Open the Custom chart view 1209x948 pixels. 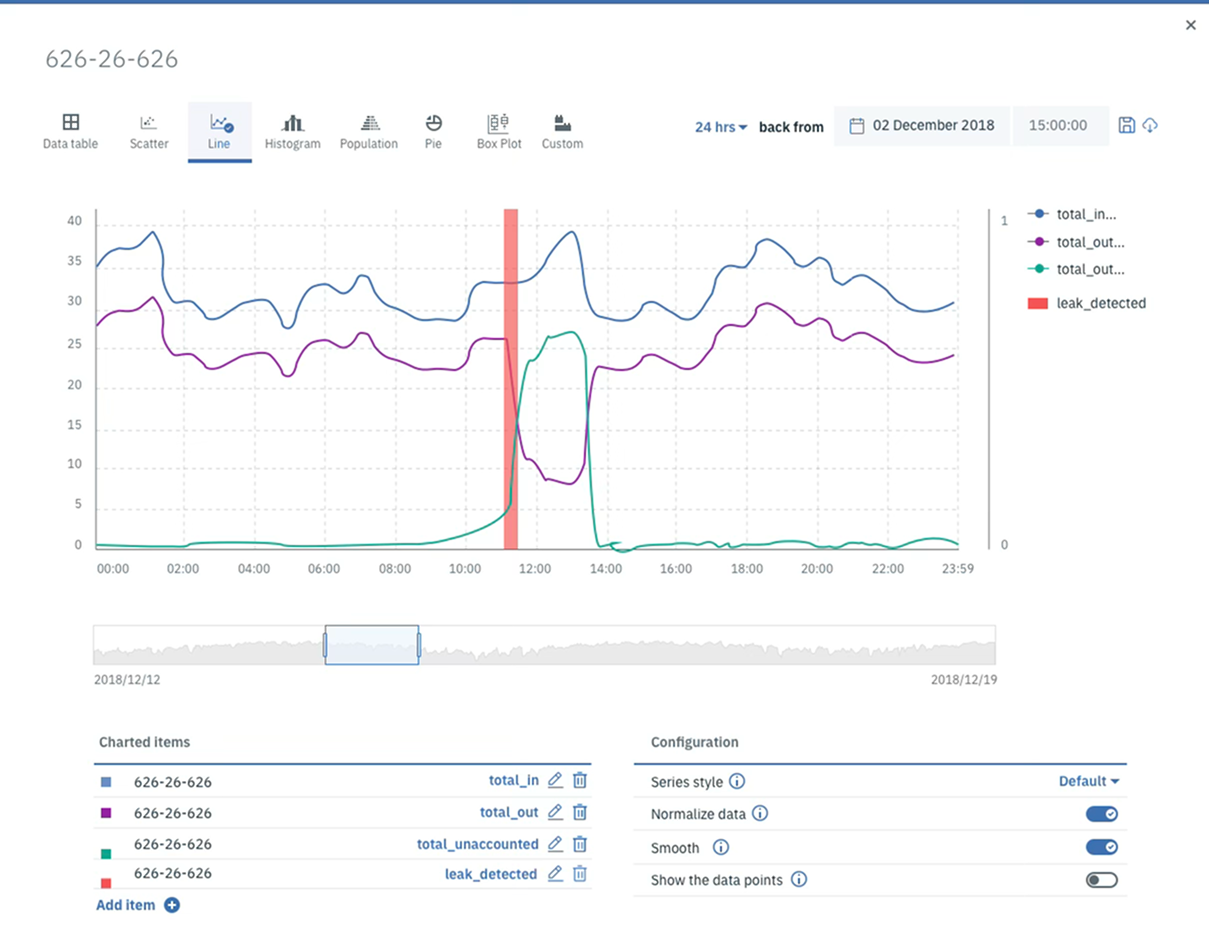[x=562, y=132]
